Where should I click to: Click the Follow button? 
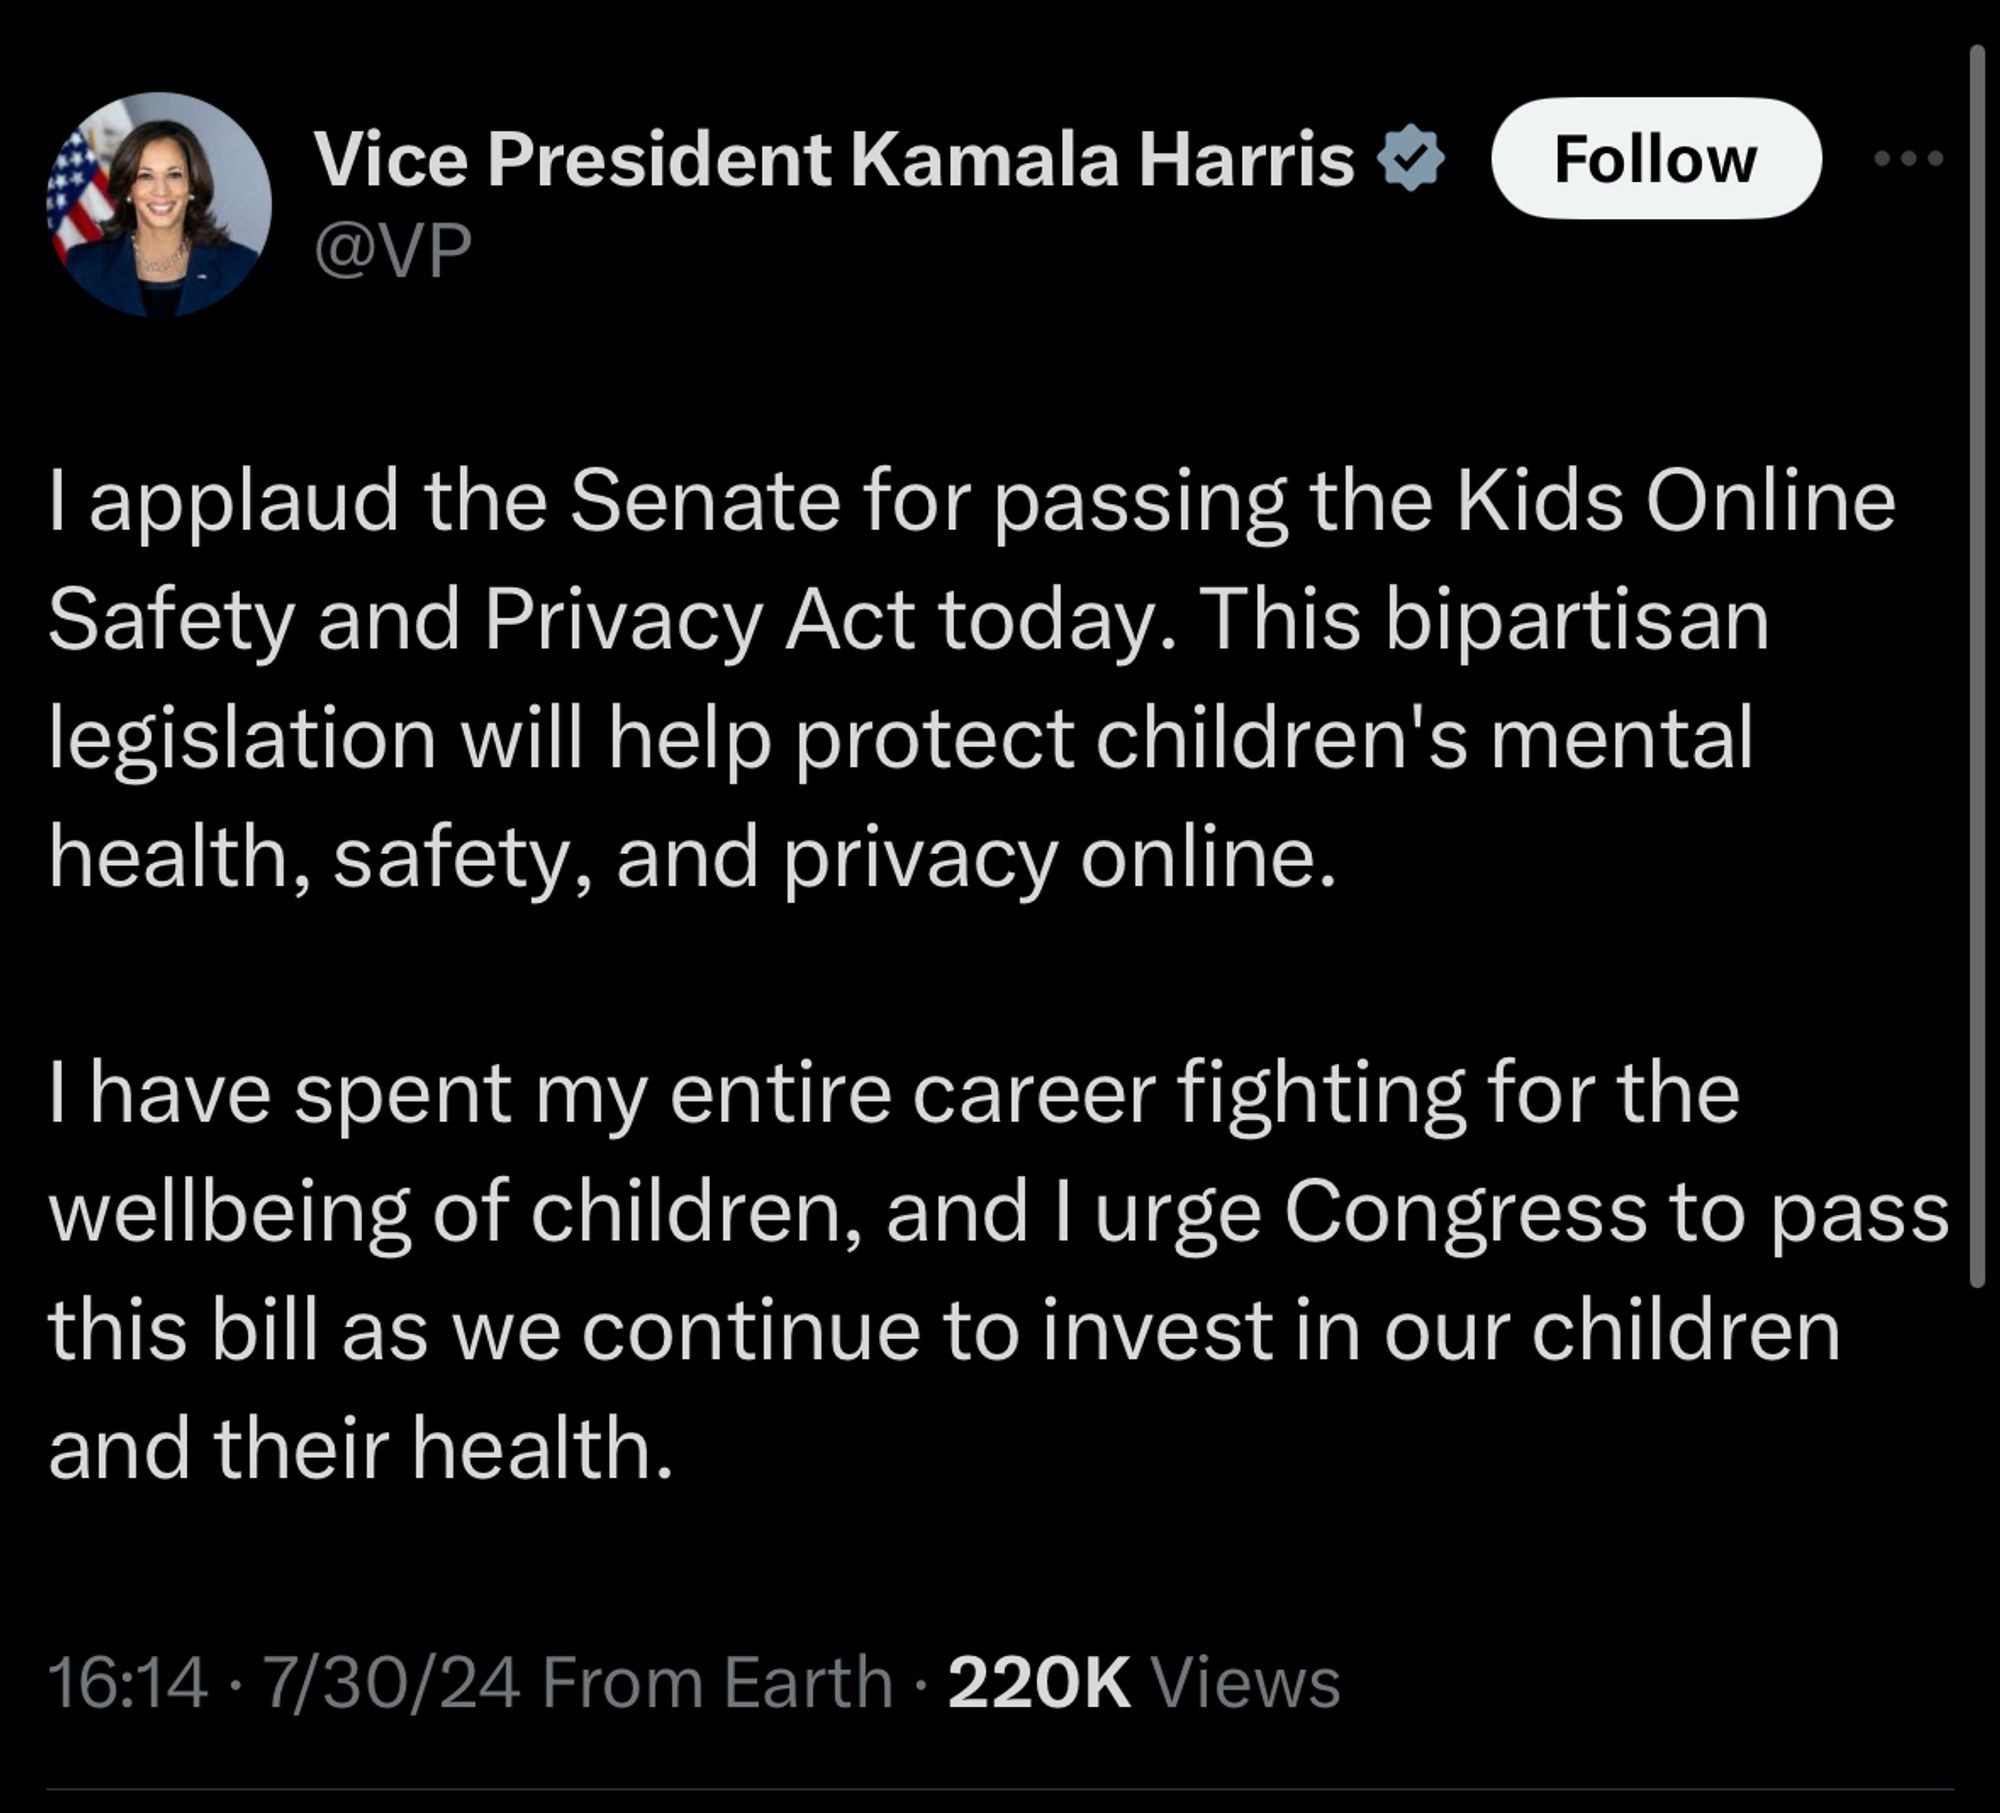pyautogui.click(x=1655, y=158)
